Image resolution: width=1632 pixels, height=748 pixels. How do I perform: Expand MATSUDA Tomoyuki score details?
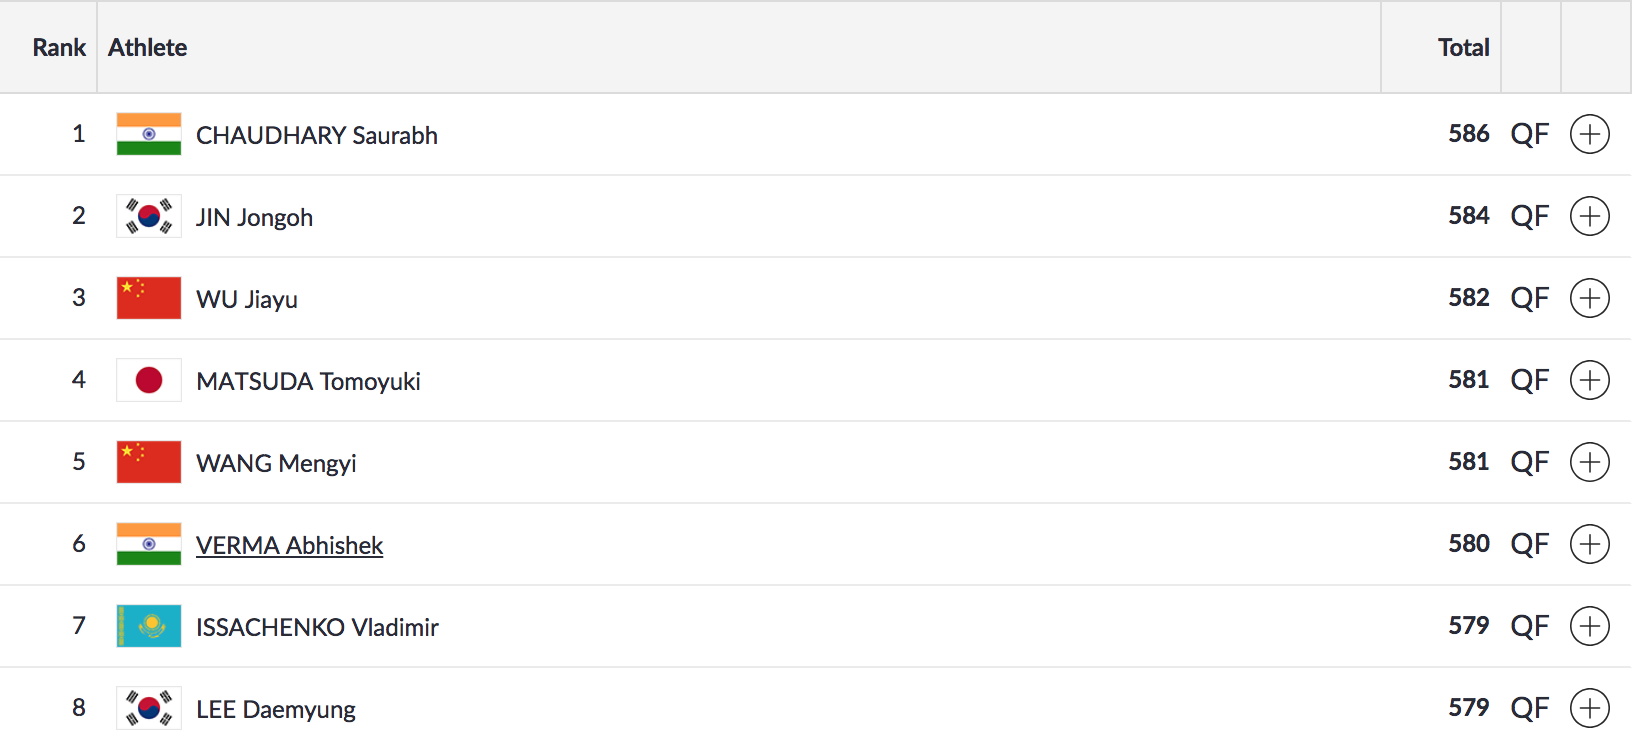click(x=1589, y=380)
